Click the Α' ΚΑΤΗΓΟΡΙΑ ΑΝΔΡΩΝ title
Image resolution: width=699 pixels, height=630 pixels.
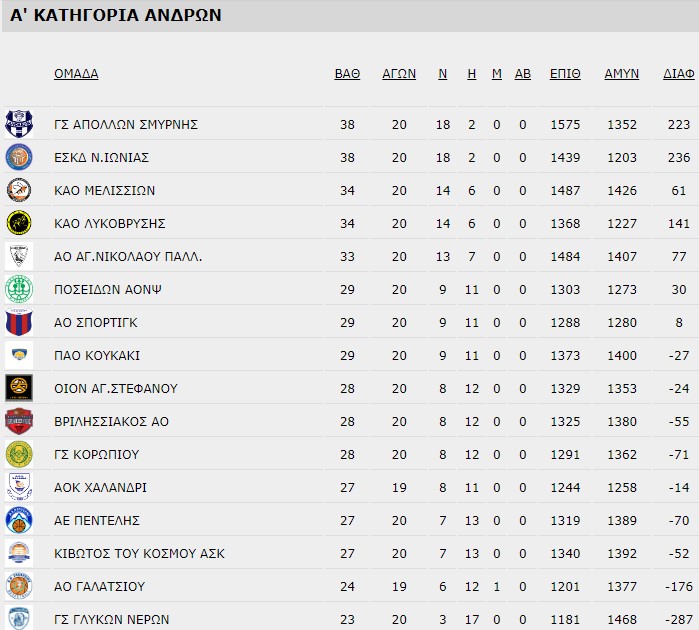pos(116,16)
